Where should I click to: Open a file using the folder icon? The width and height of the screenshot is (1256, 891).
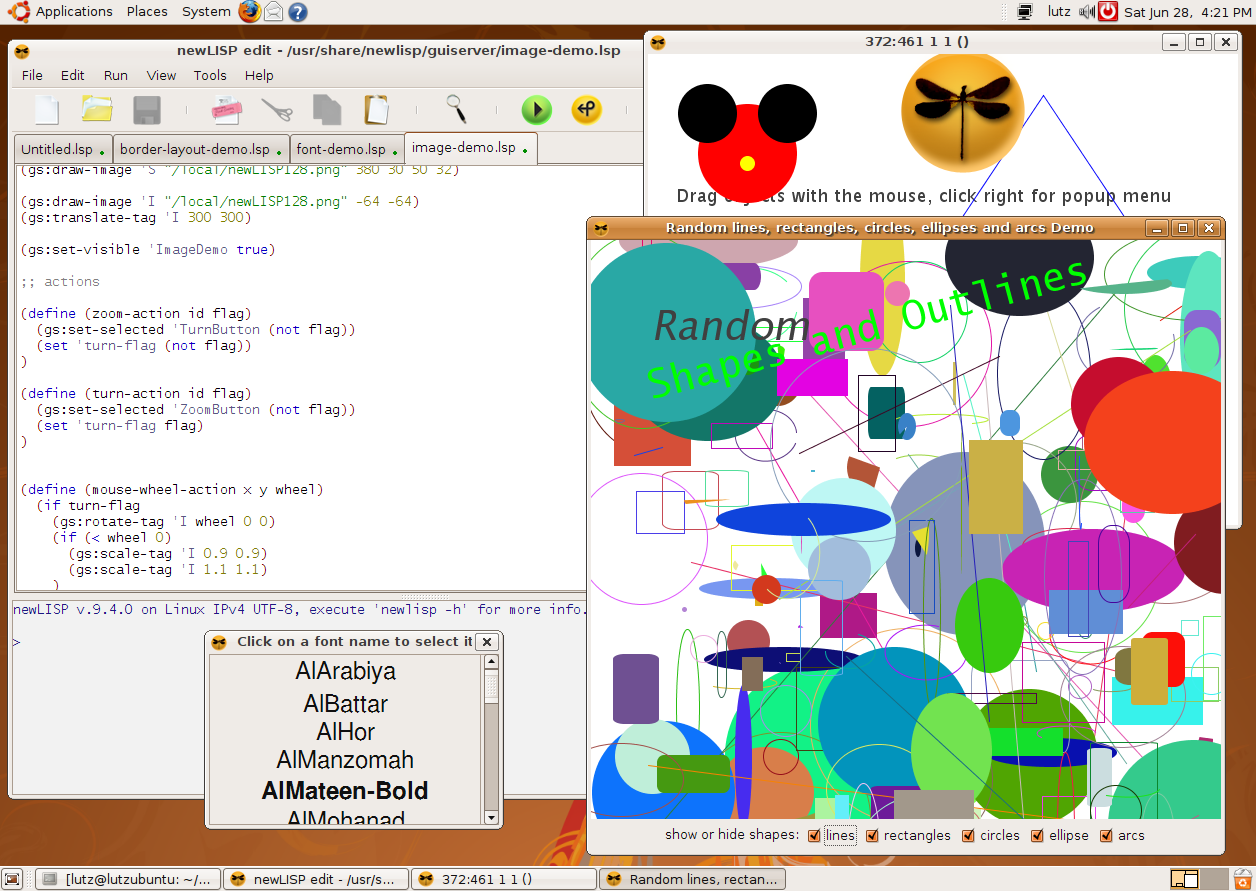[x=97, y=109]
